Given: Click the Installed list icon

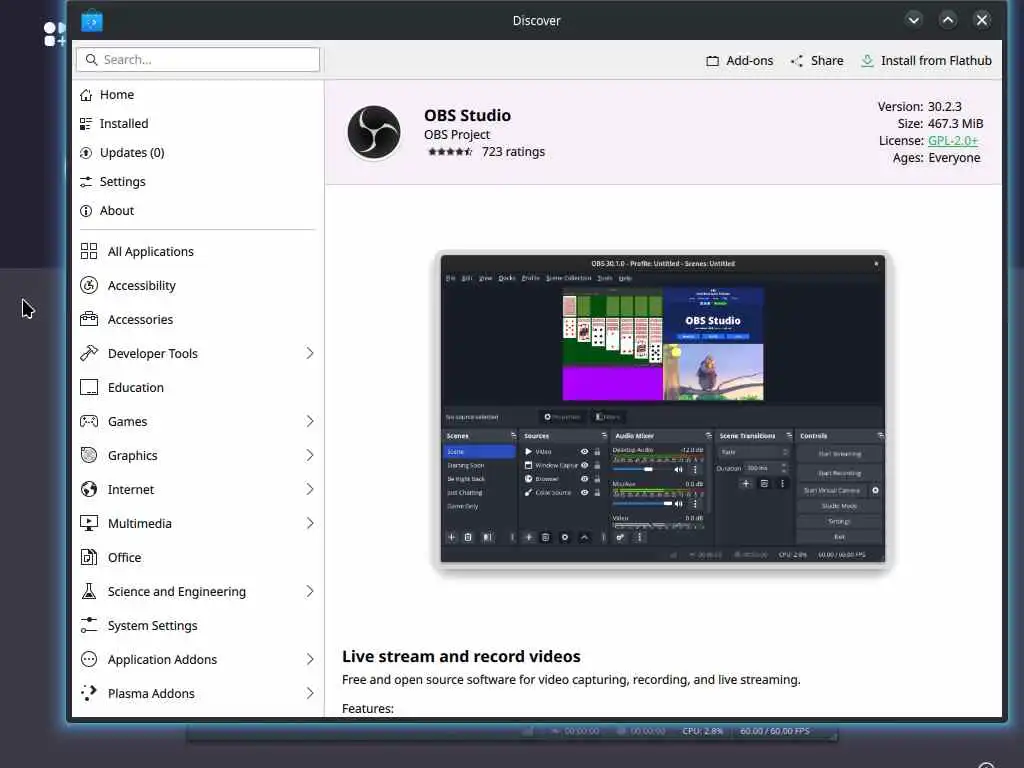Looking at the screenshot, I should (x=86, y=124).
